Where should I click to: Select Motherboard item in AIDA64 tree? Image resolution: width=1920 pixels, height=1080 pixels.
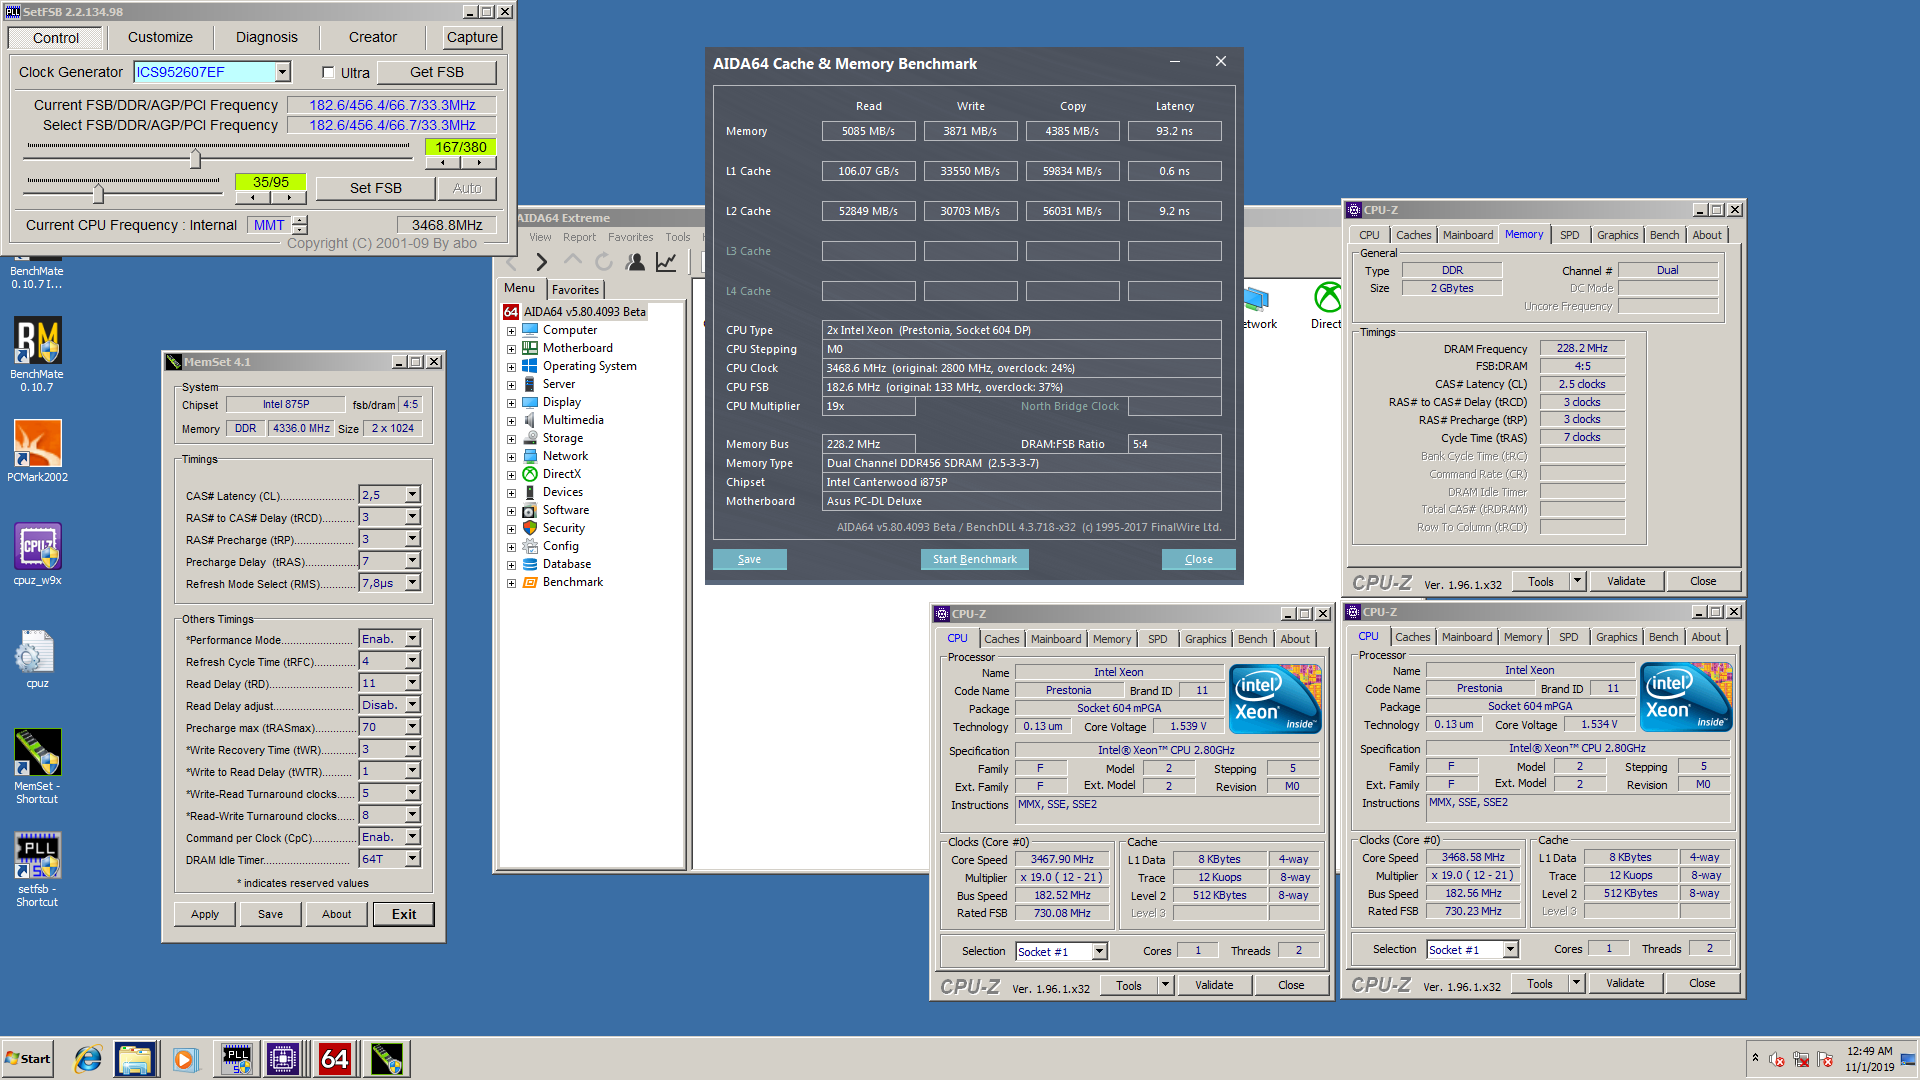[577, 348]
